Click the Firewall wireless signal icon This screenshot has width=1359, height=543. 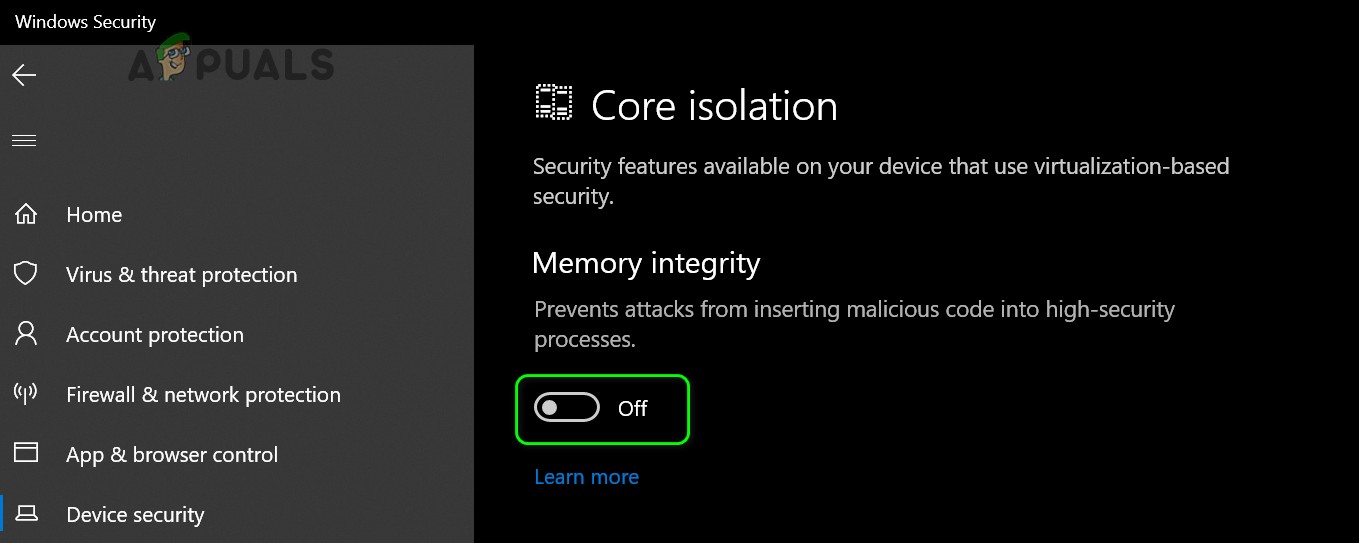pos(26,394)
